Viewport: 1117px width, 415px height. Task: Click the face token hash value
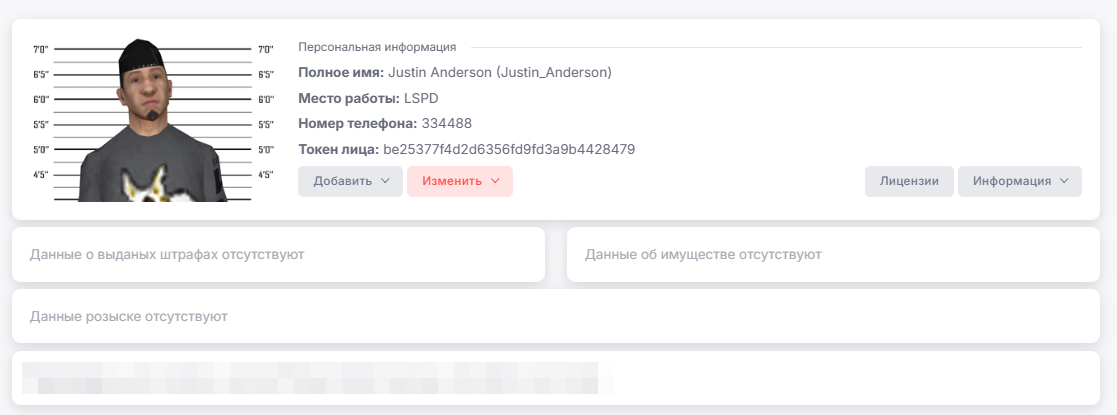tap(509, 149)
